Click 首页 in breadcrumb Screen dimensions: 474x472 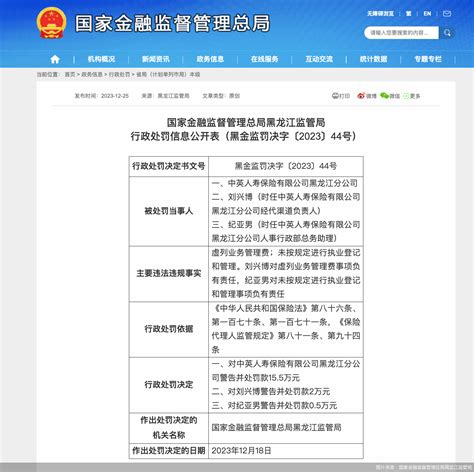[70, 75]
